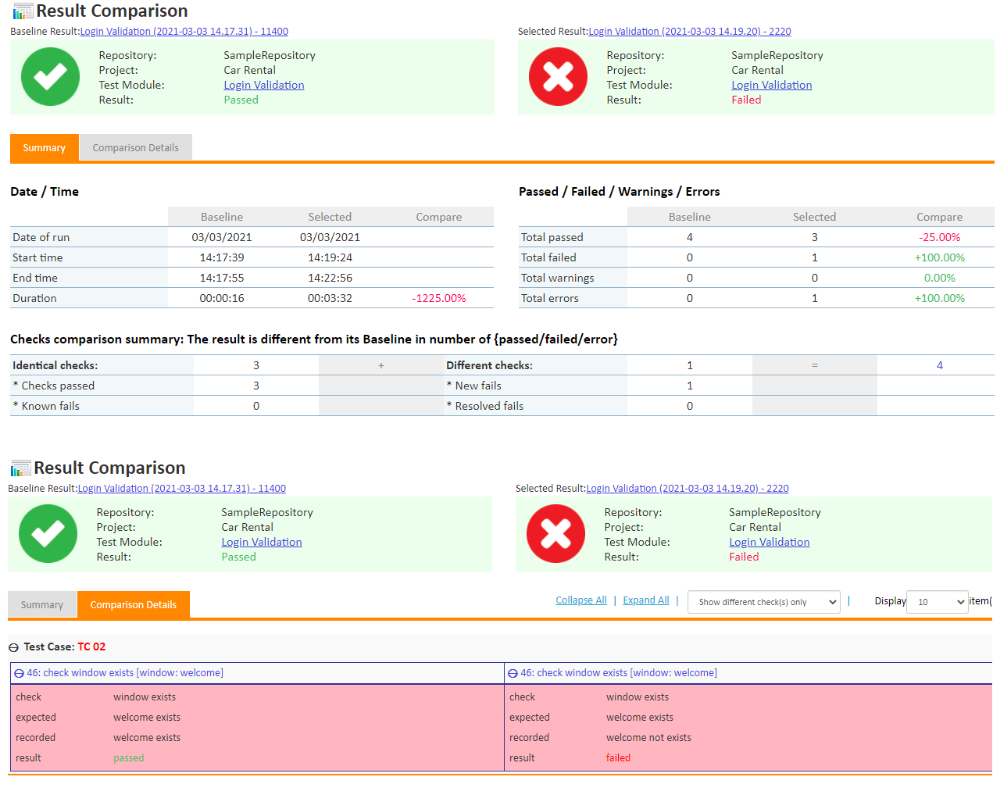The image size is (1000, 800).
Task: Open upper Selected Result link ending 2220
Action: pyautogui.click(x=689, y=31)
